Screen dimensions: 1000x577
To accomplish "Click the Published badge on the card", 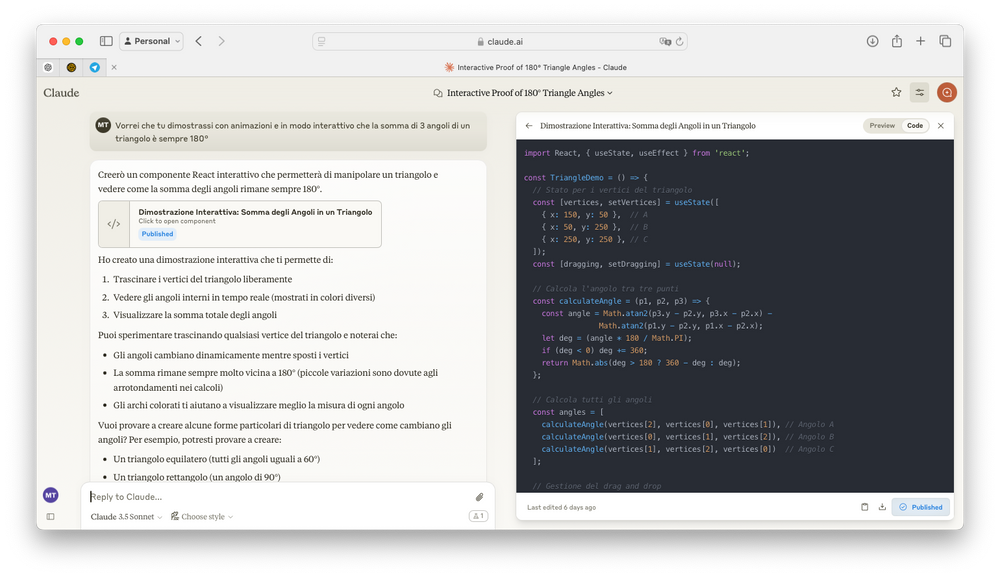I will tap(158, 234).
